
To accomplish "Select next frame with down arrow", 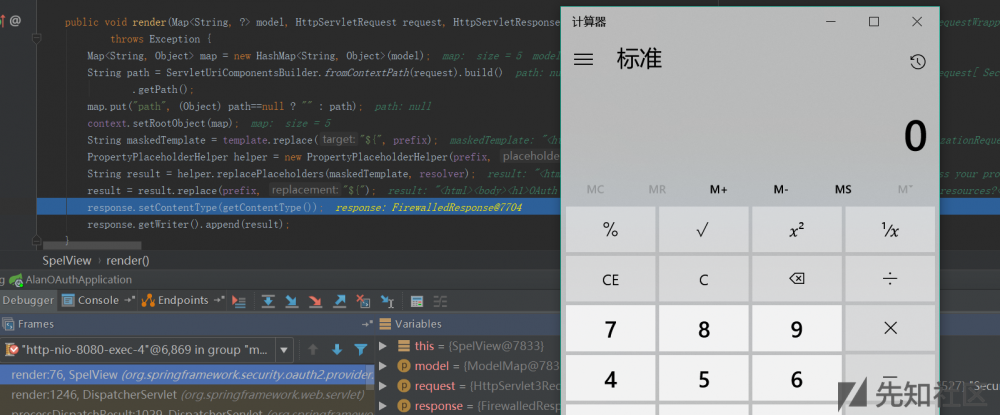I will coord(337,349).
